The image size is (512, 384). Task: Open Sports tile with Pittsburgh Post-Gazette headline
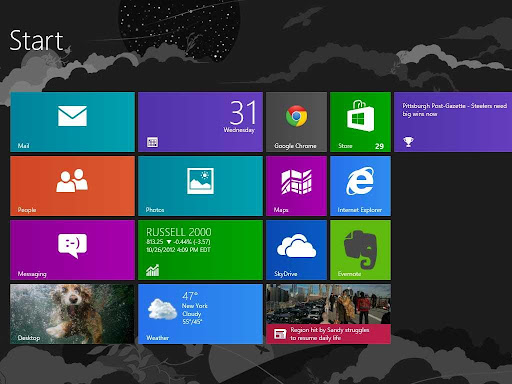453,122
